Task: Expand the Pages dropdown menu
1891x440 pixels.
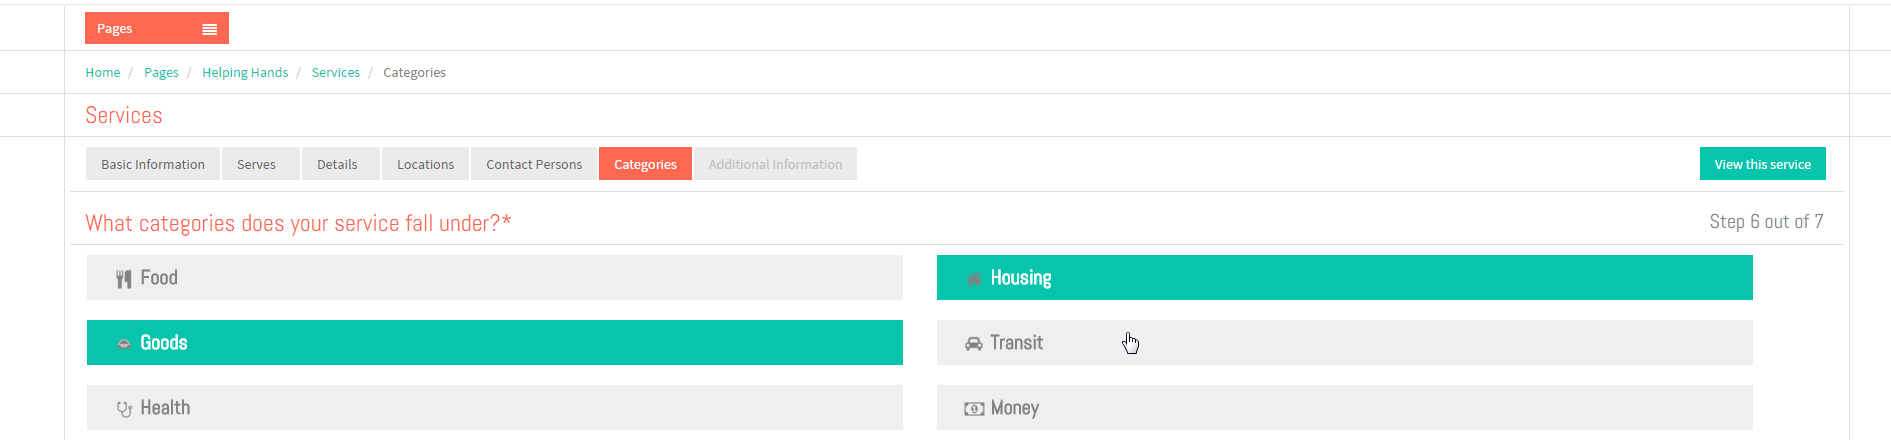Action: click(x=157, y=28)
